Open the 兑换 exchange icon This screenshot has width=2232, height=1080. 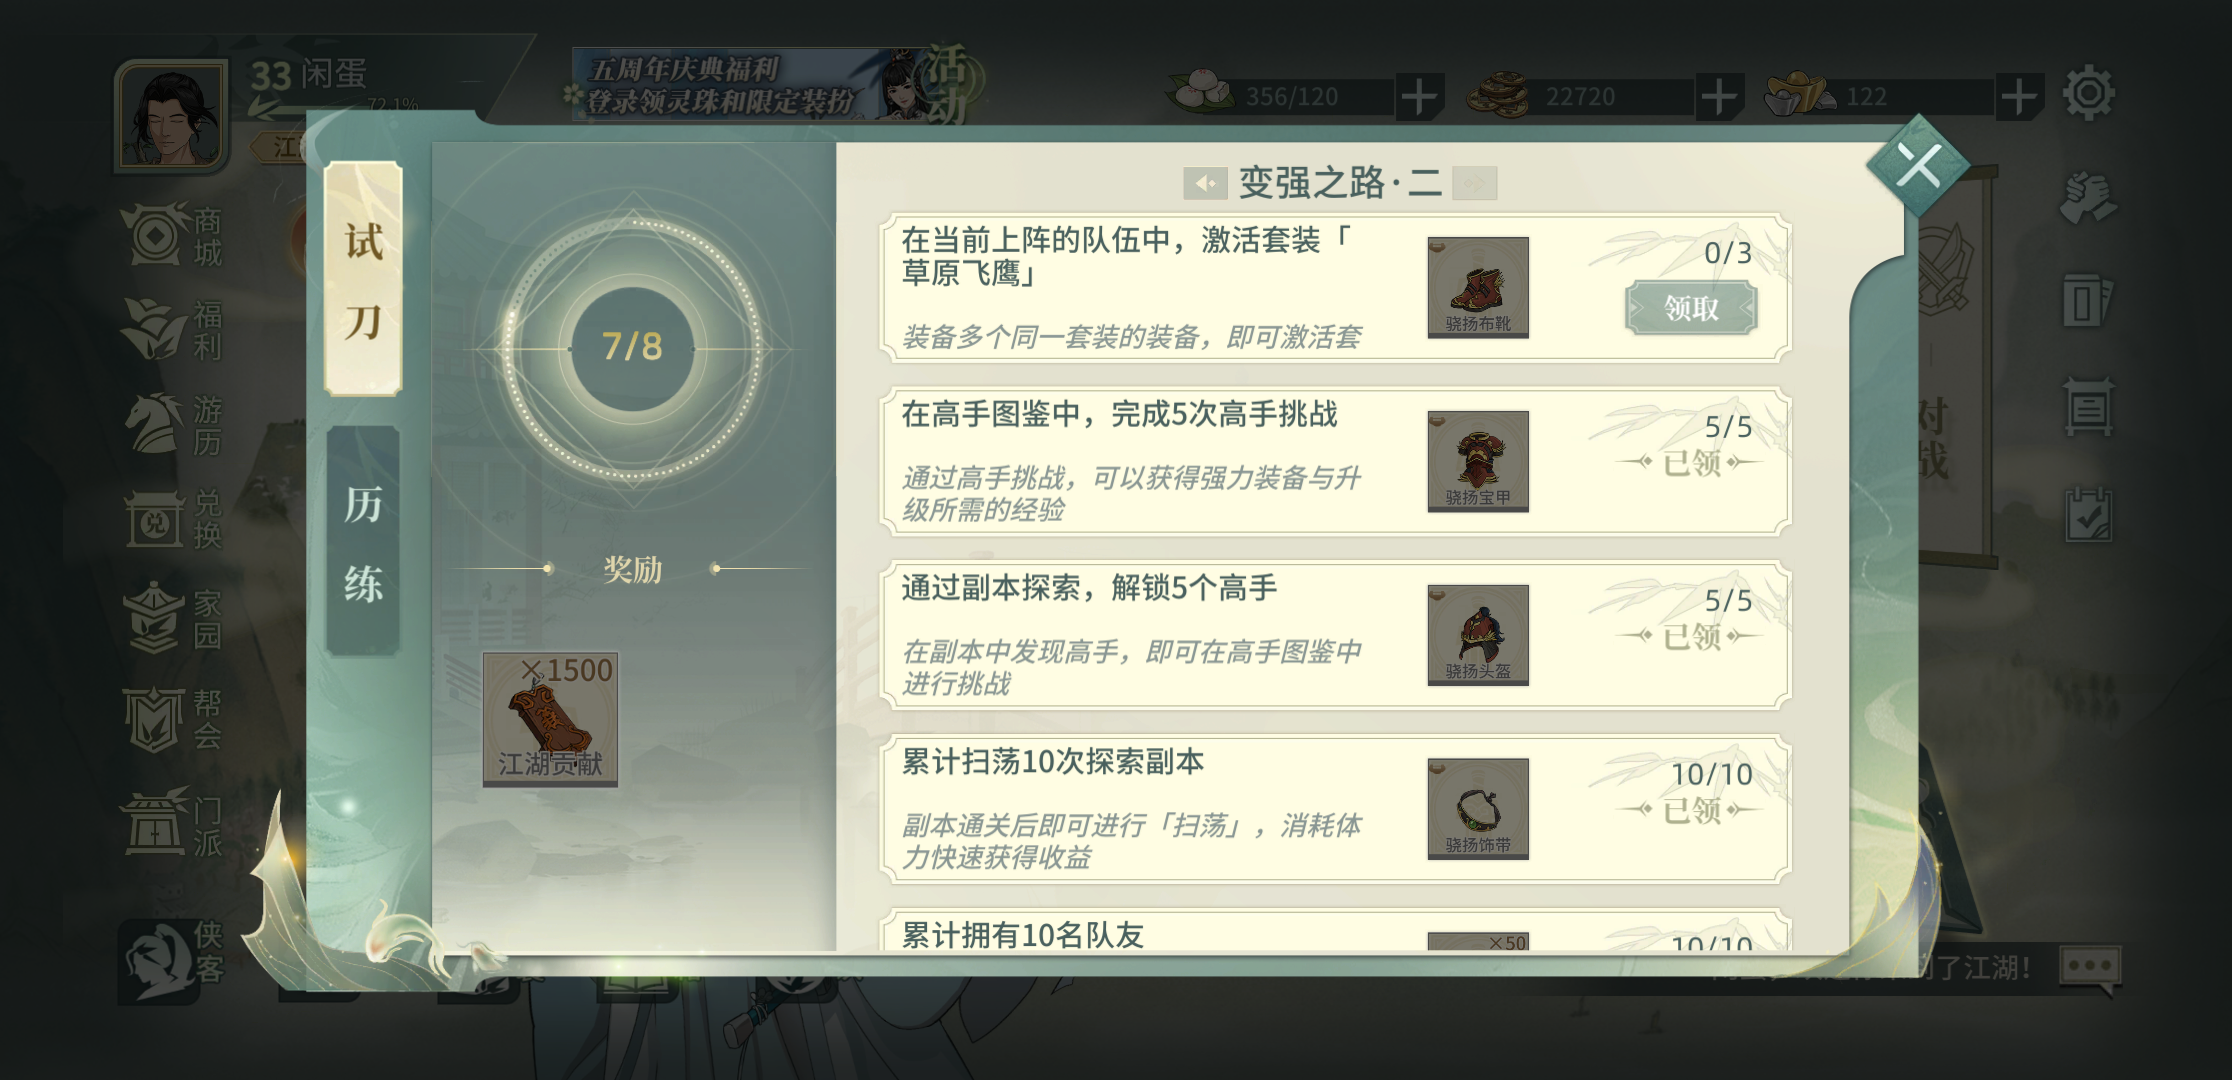pos(172,519)
